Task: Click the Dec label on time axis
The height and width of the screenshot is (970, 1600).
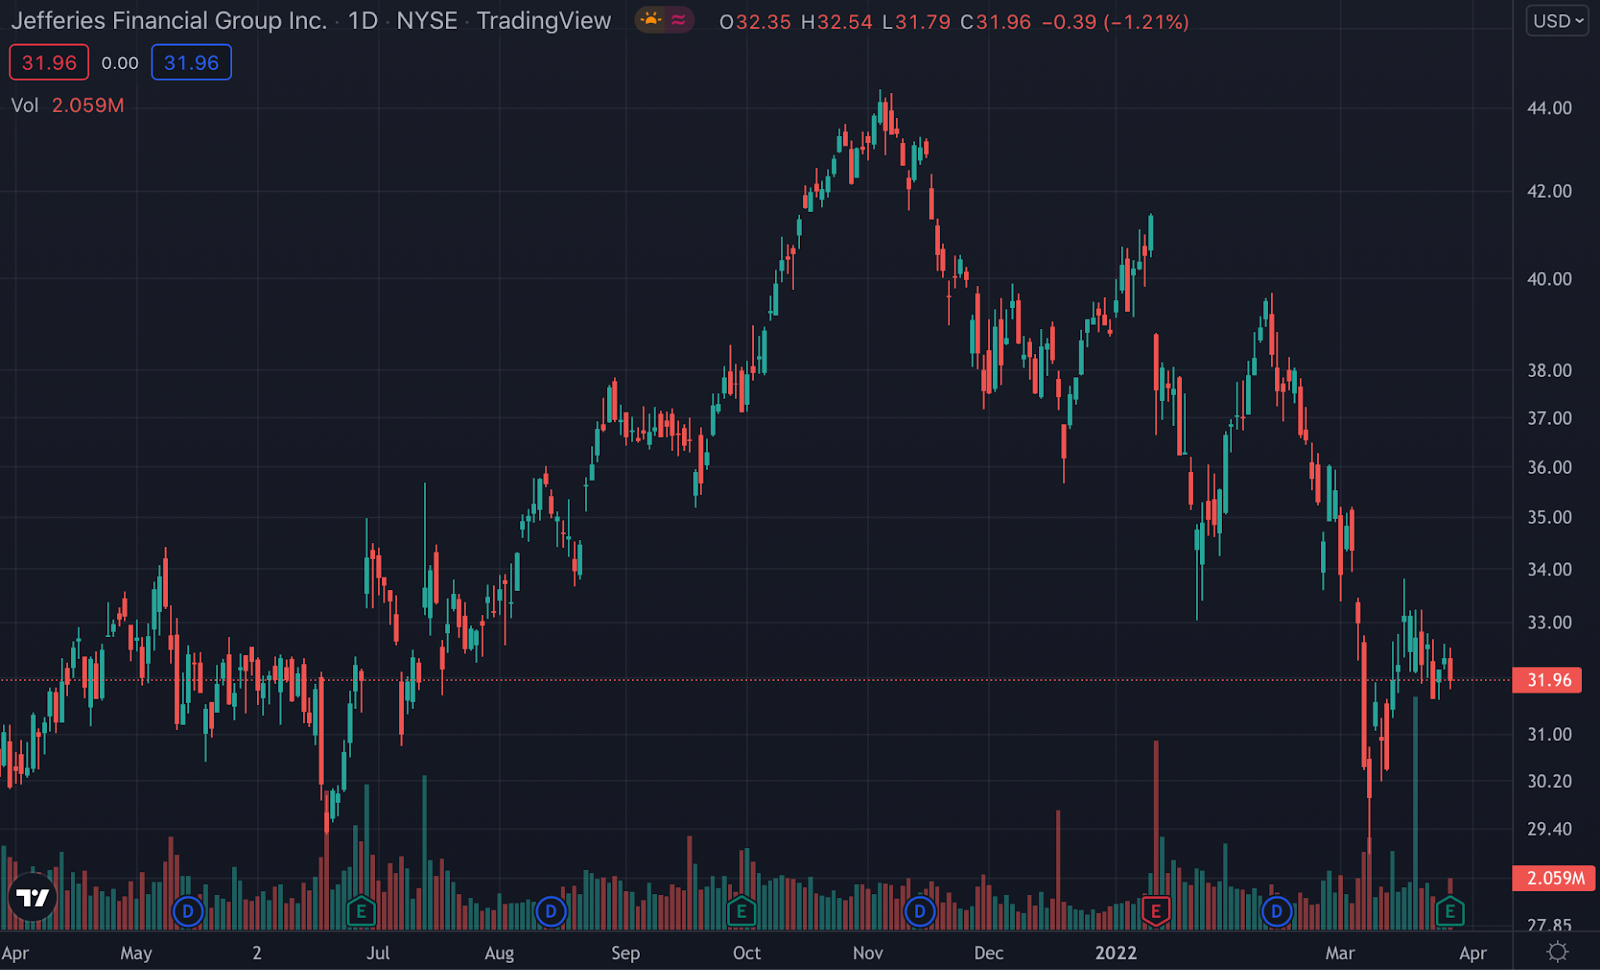Action: (x=989, y=953)
